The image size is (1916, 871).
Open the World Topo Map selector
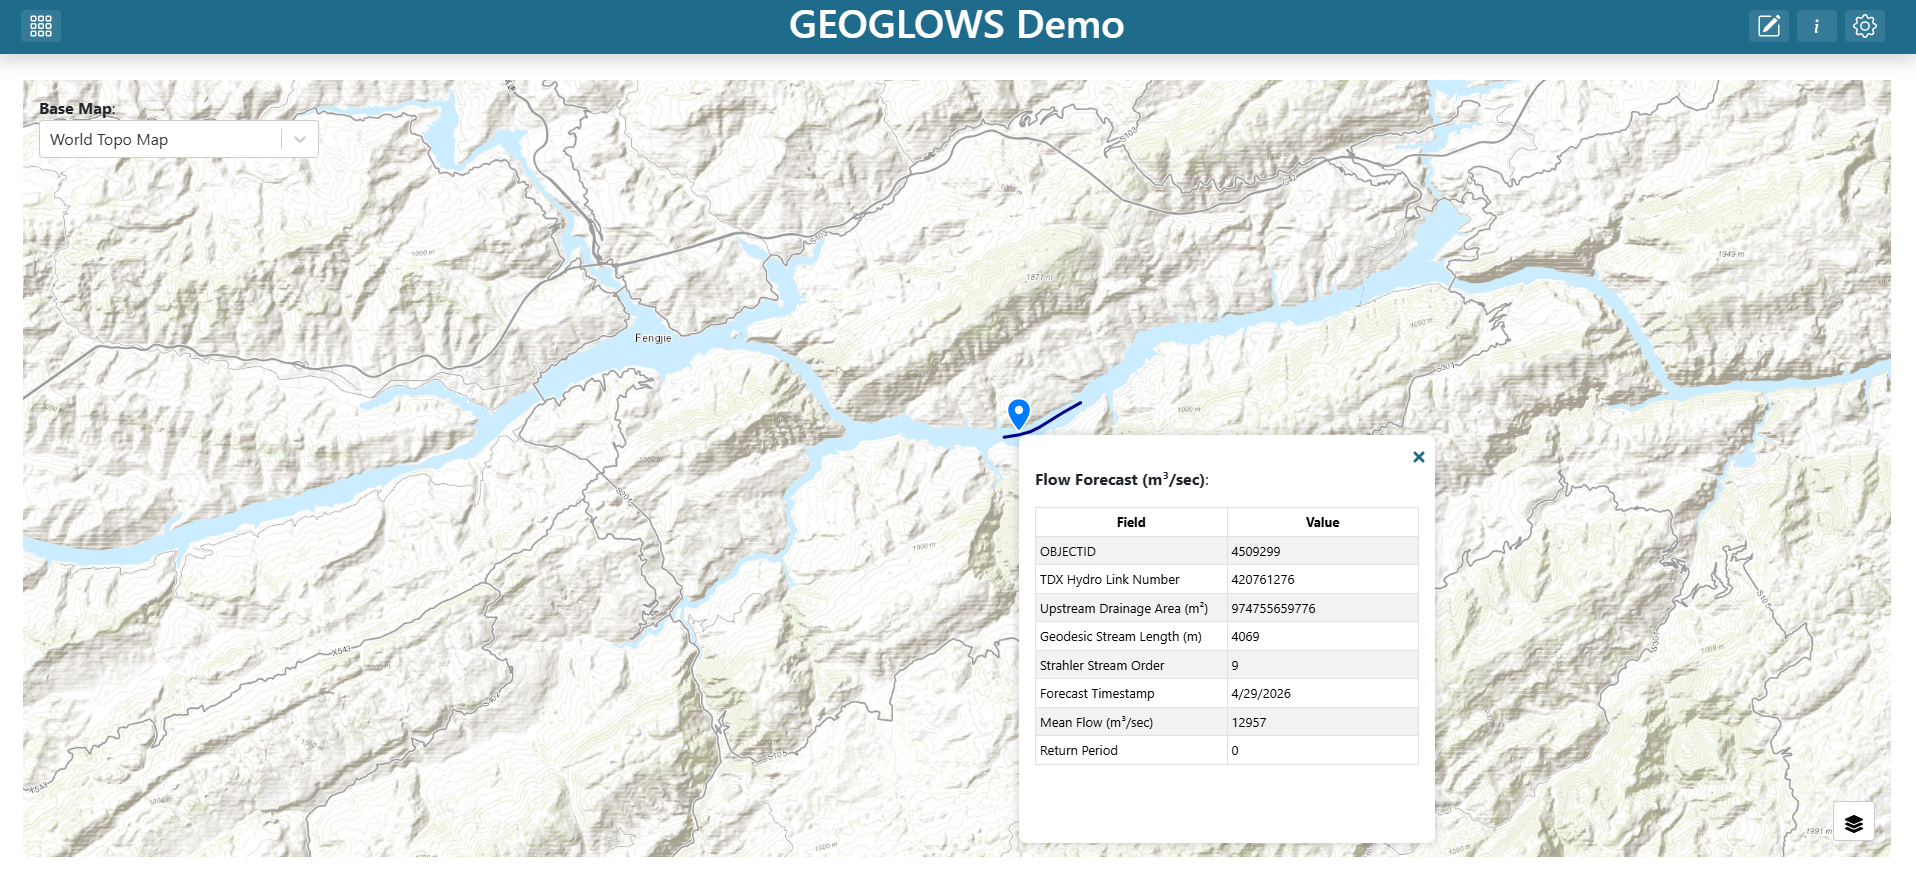[x=179, y=140]
